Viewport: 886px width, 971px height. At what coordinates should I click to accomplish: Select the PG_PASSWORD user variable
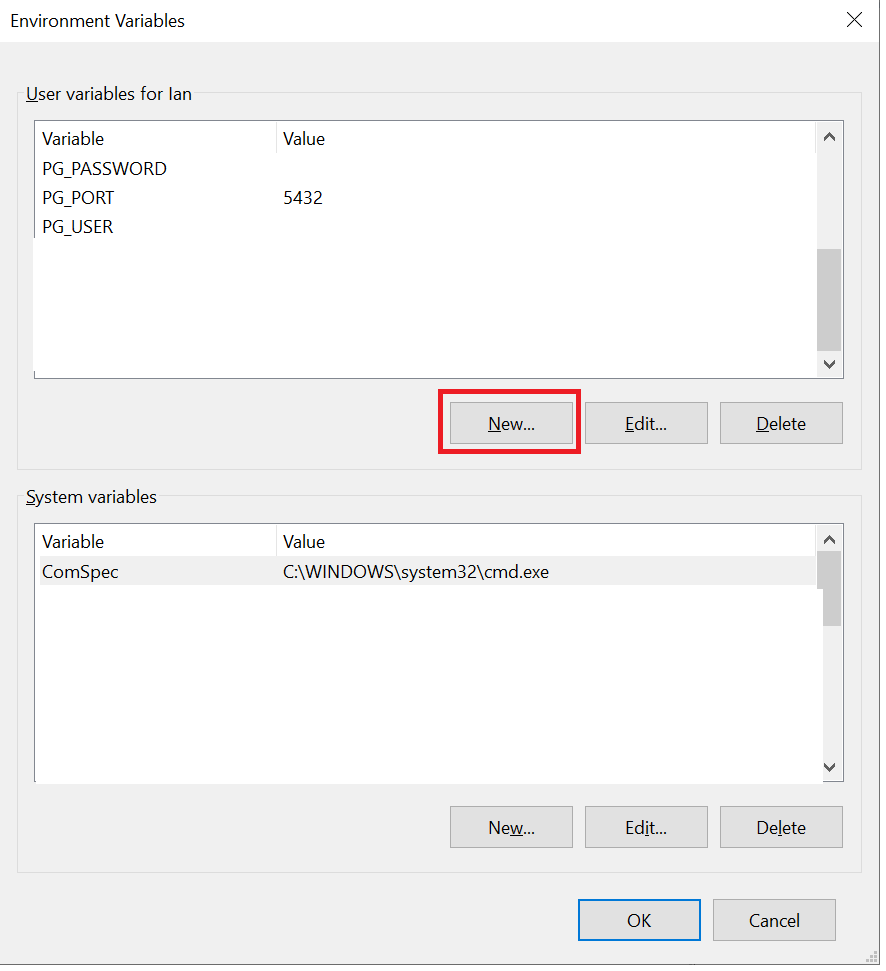(x=104, y=169)
